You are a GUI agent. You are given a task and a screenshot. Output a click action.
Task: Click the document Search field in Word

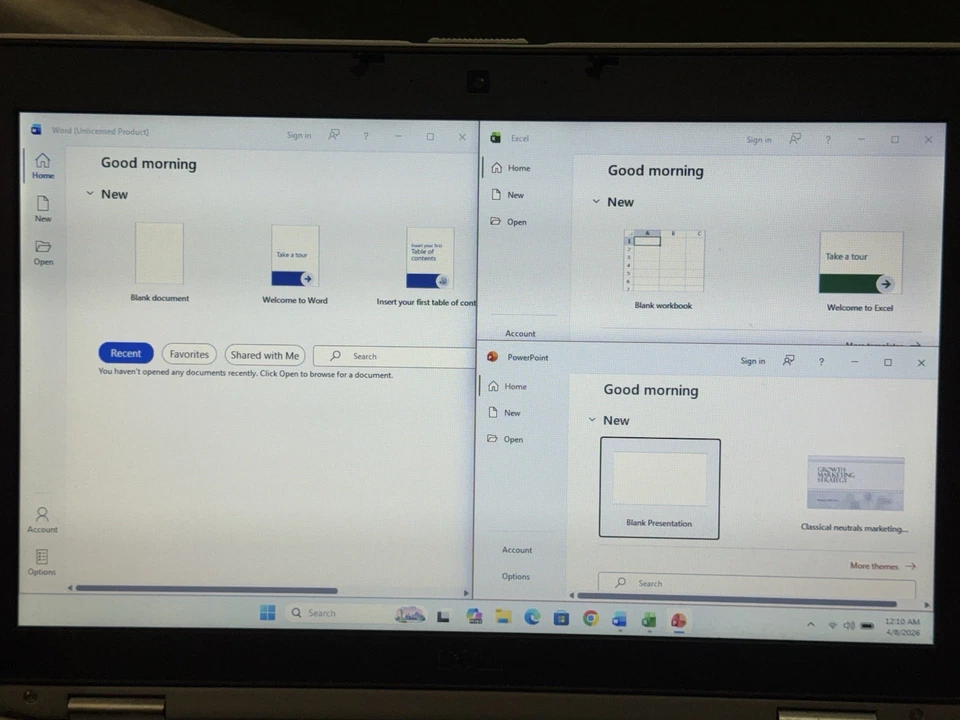click(394, 356)
